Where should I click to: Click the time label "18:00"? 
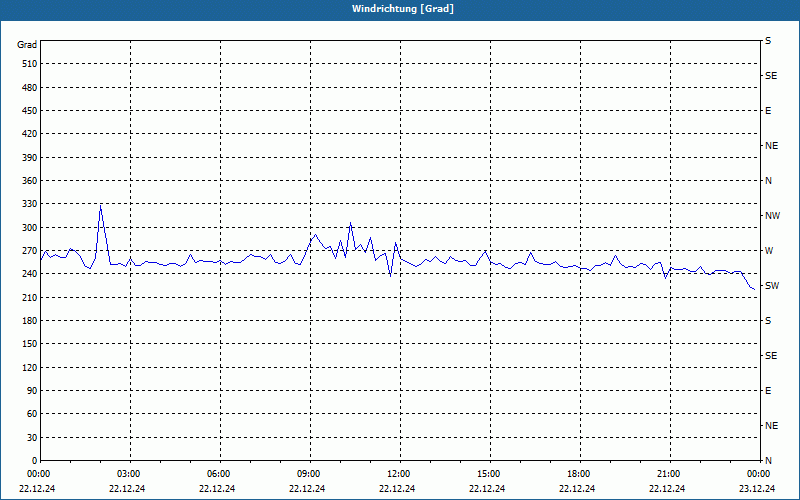point(580,474)
